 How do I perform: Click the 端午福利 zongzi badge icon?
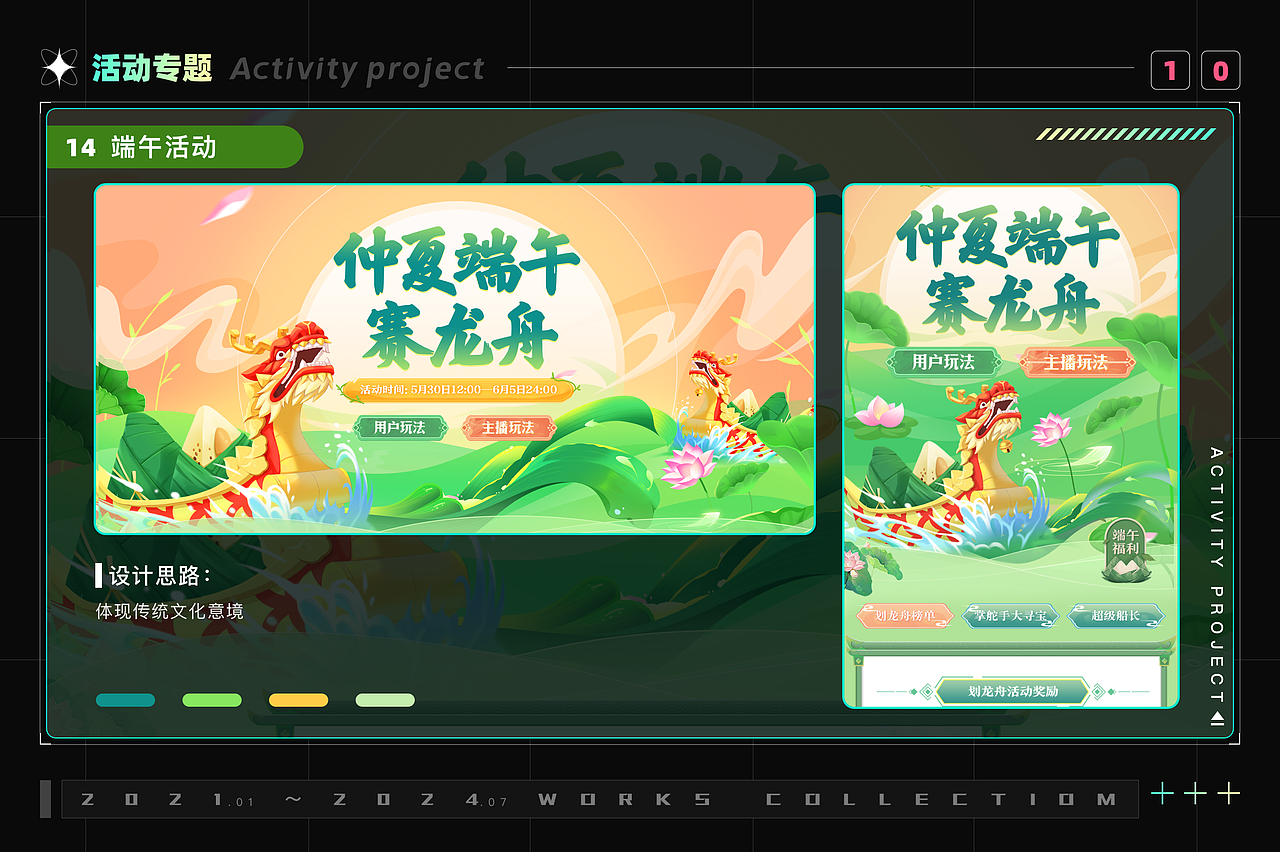point(1125,550)
